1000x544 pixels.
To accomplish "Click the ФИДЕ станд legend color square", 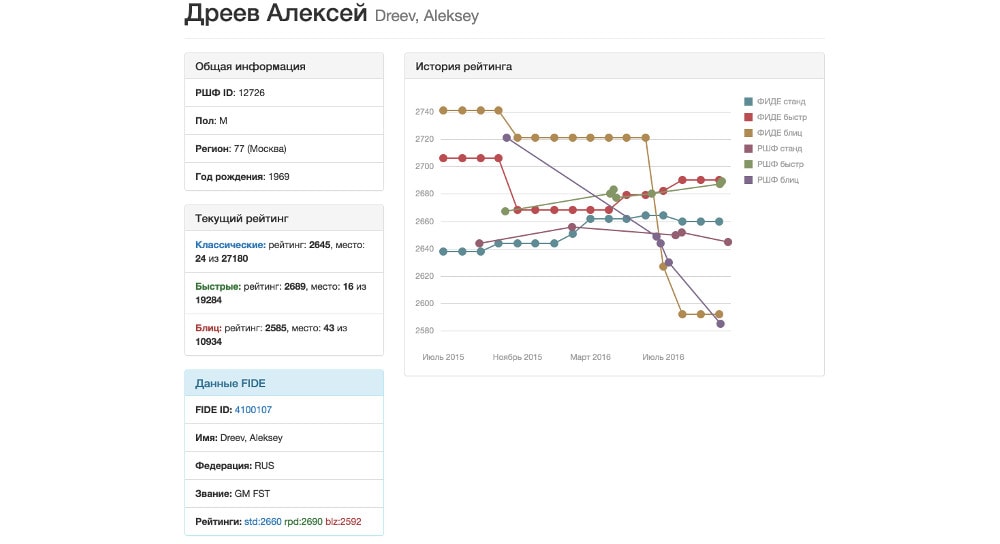I will [749, 101].
